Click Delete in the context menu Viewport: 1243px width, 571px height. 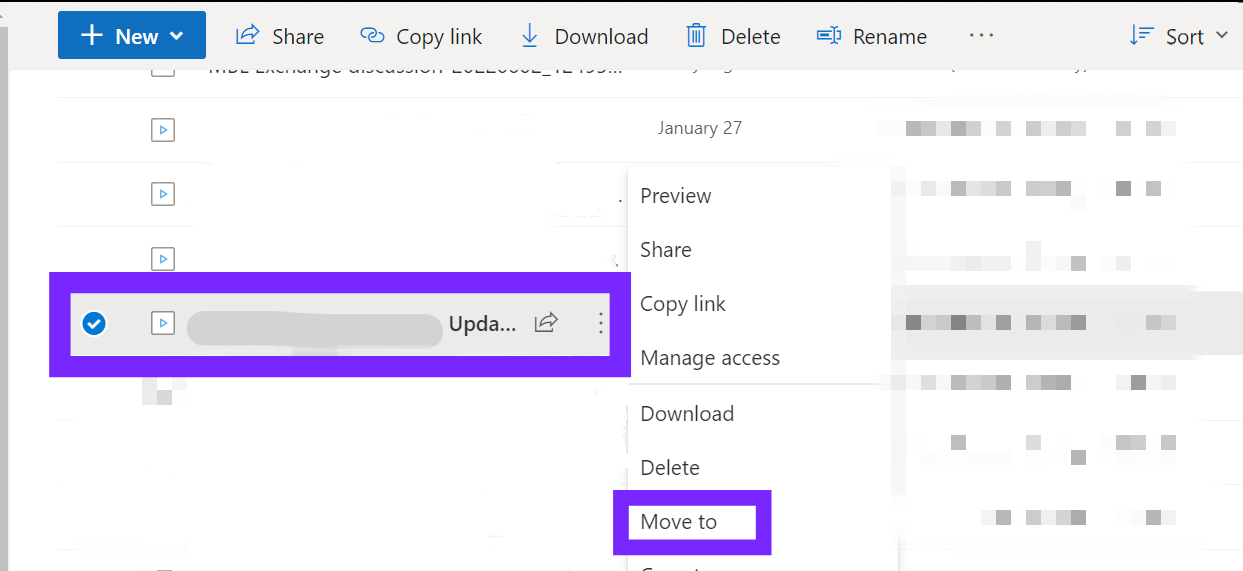(x=670, y=468)
